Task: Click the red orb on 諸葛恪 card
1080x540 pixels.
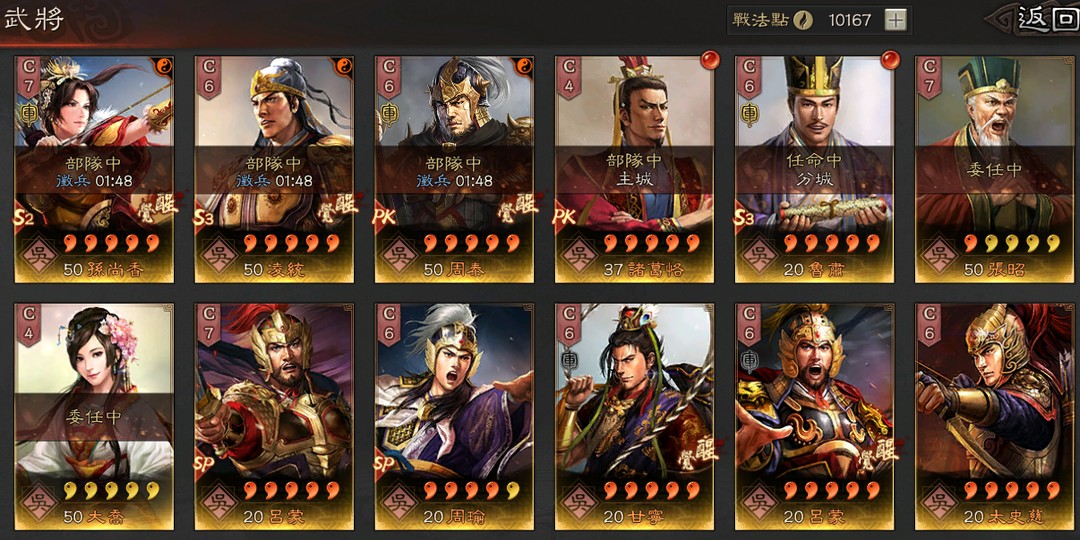Action: pos(710,60)
